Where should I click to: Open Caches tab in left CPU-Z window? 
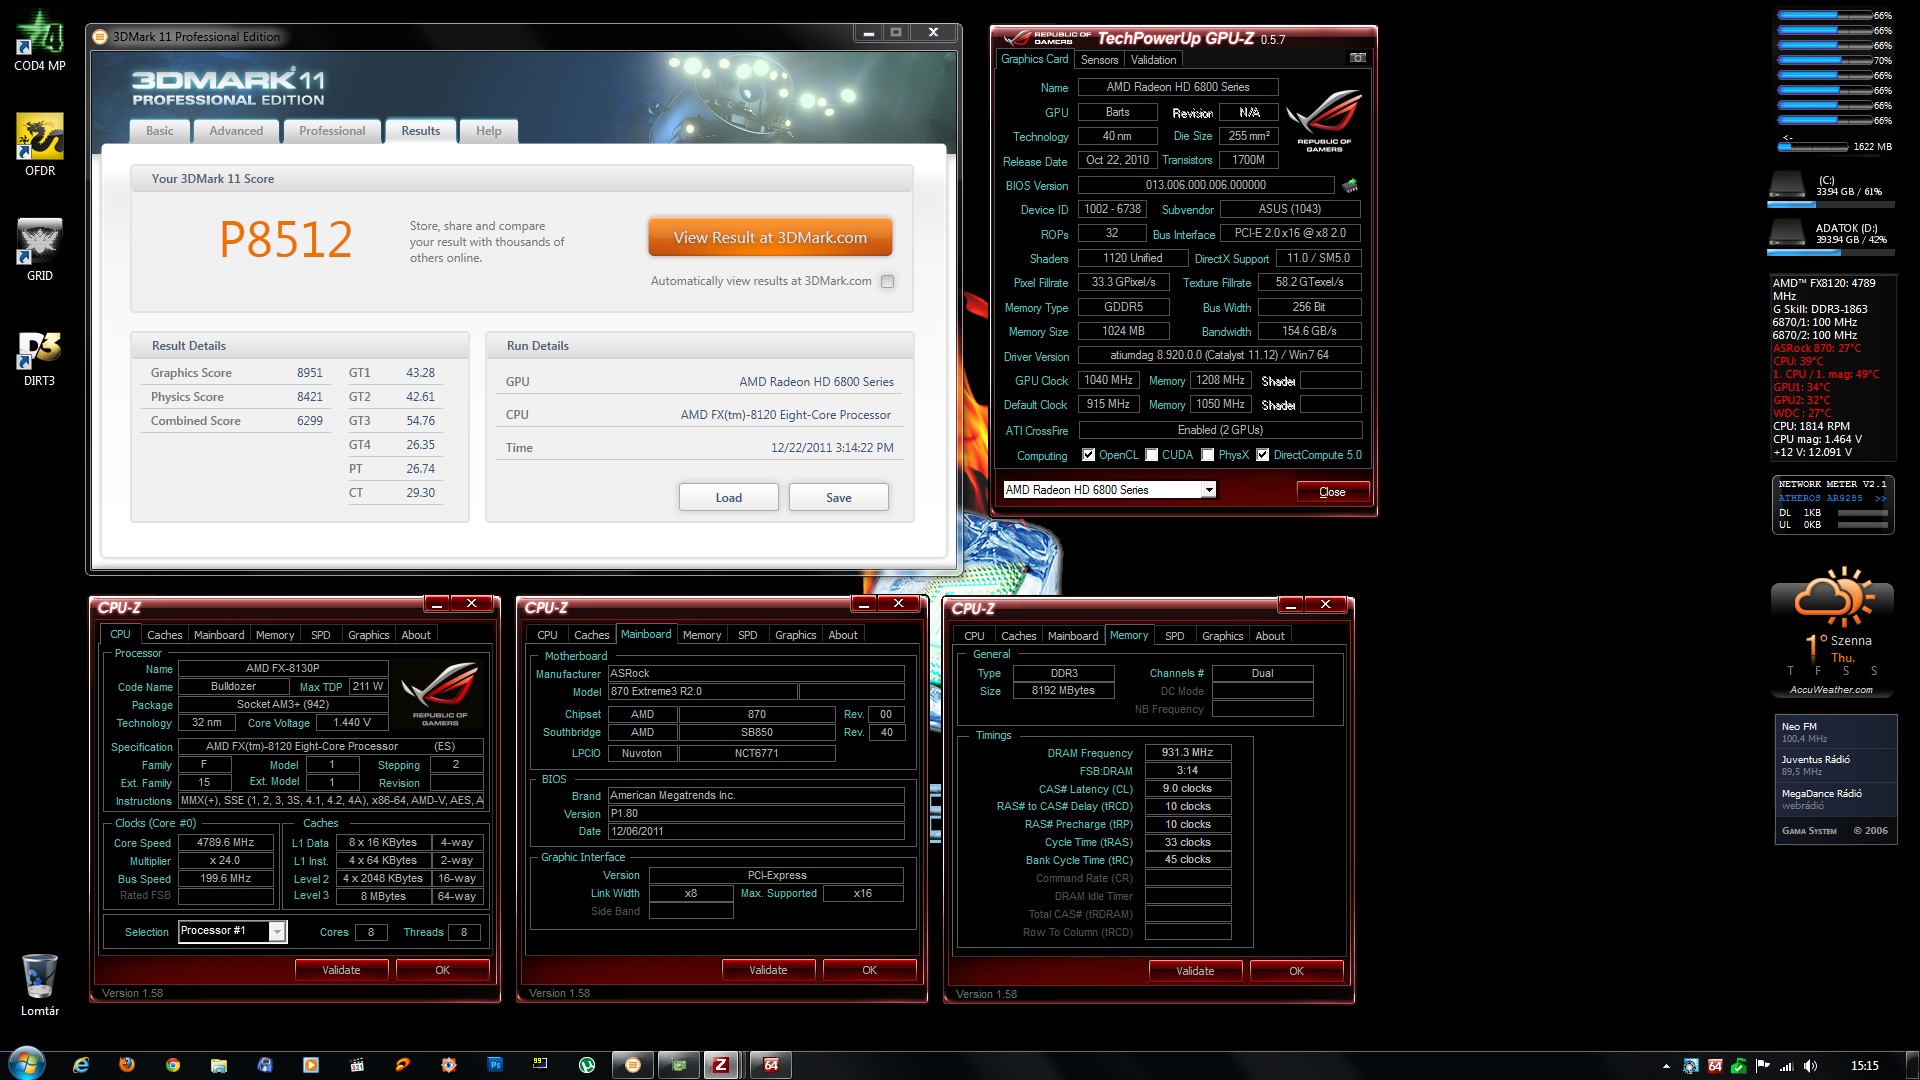[x=165, y=635]
